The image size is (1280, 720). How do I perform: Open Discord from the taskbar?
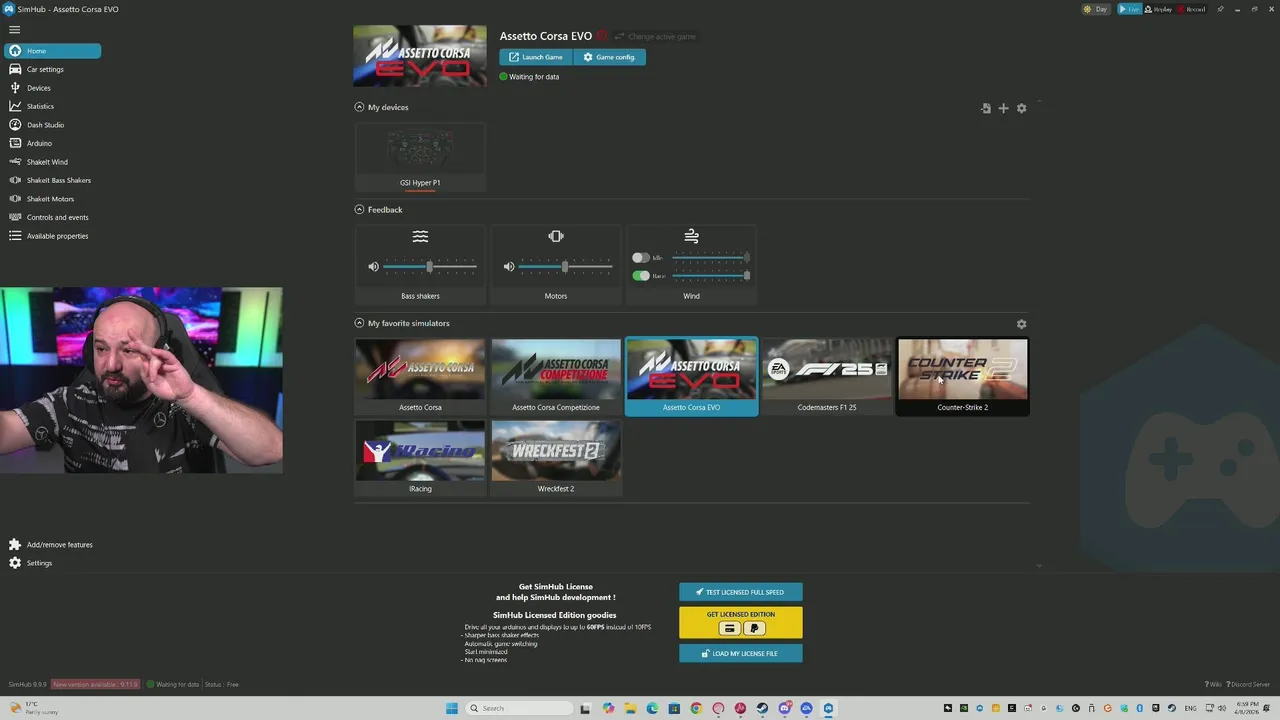(x=785, y=708)
